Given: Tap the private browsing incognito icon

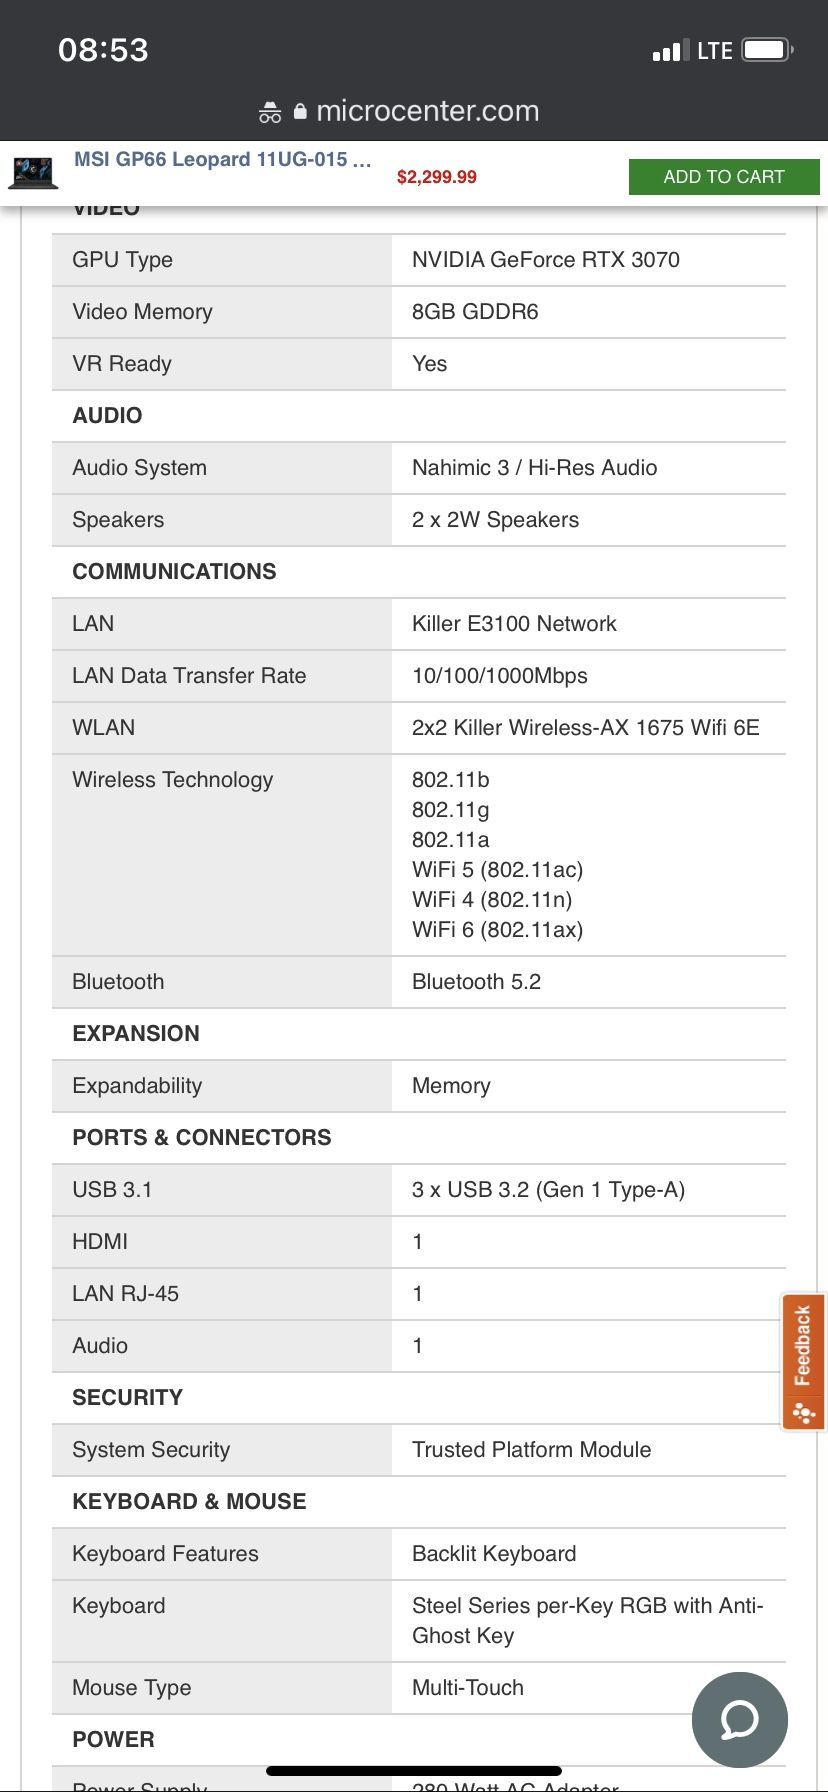Looking at the screenshot, I should [x=270, y=112].
